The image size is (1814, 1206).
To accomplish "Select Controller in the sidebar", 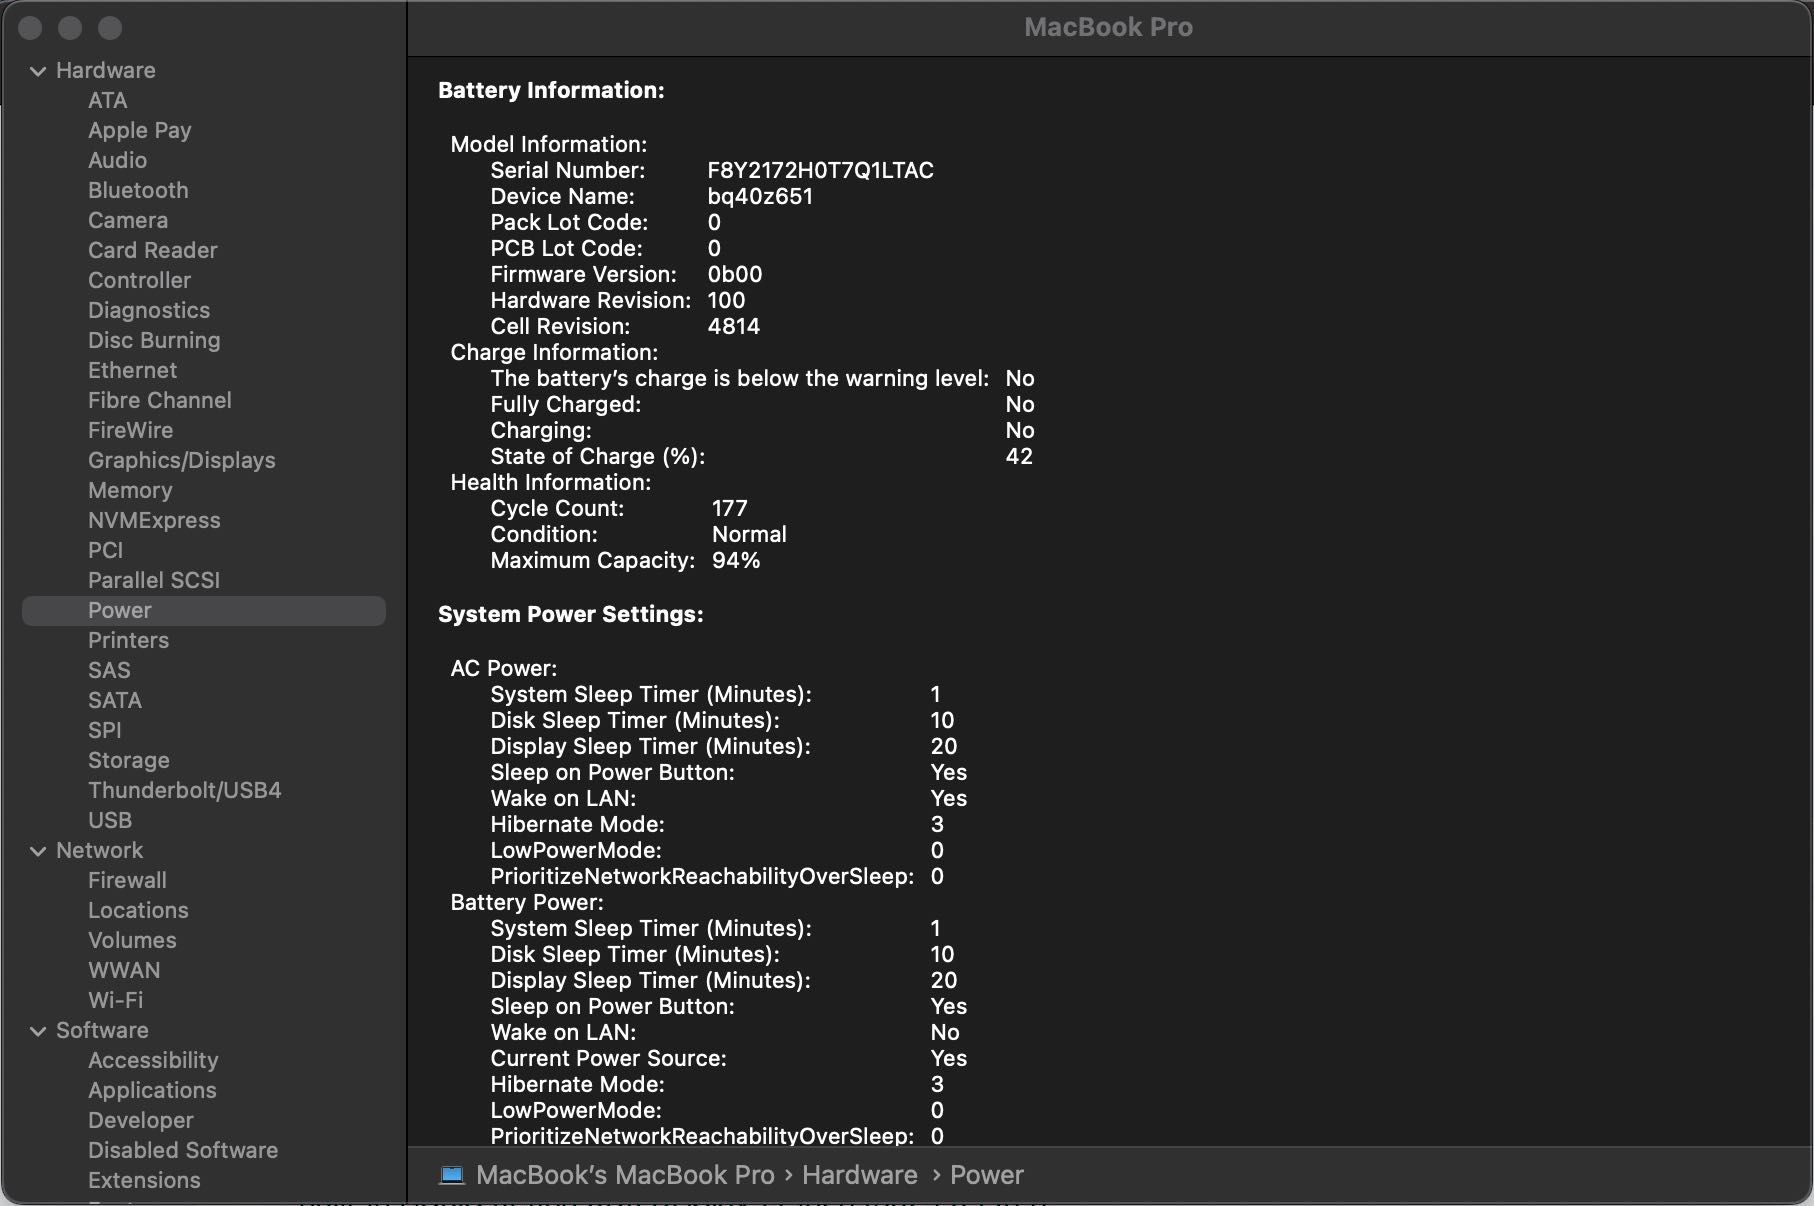I will coord(139,281).
